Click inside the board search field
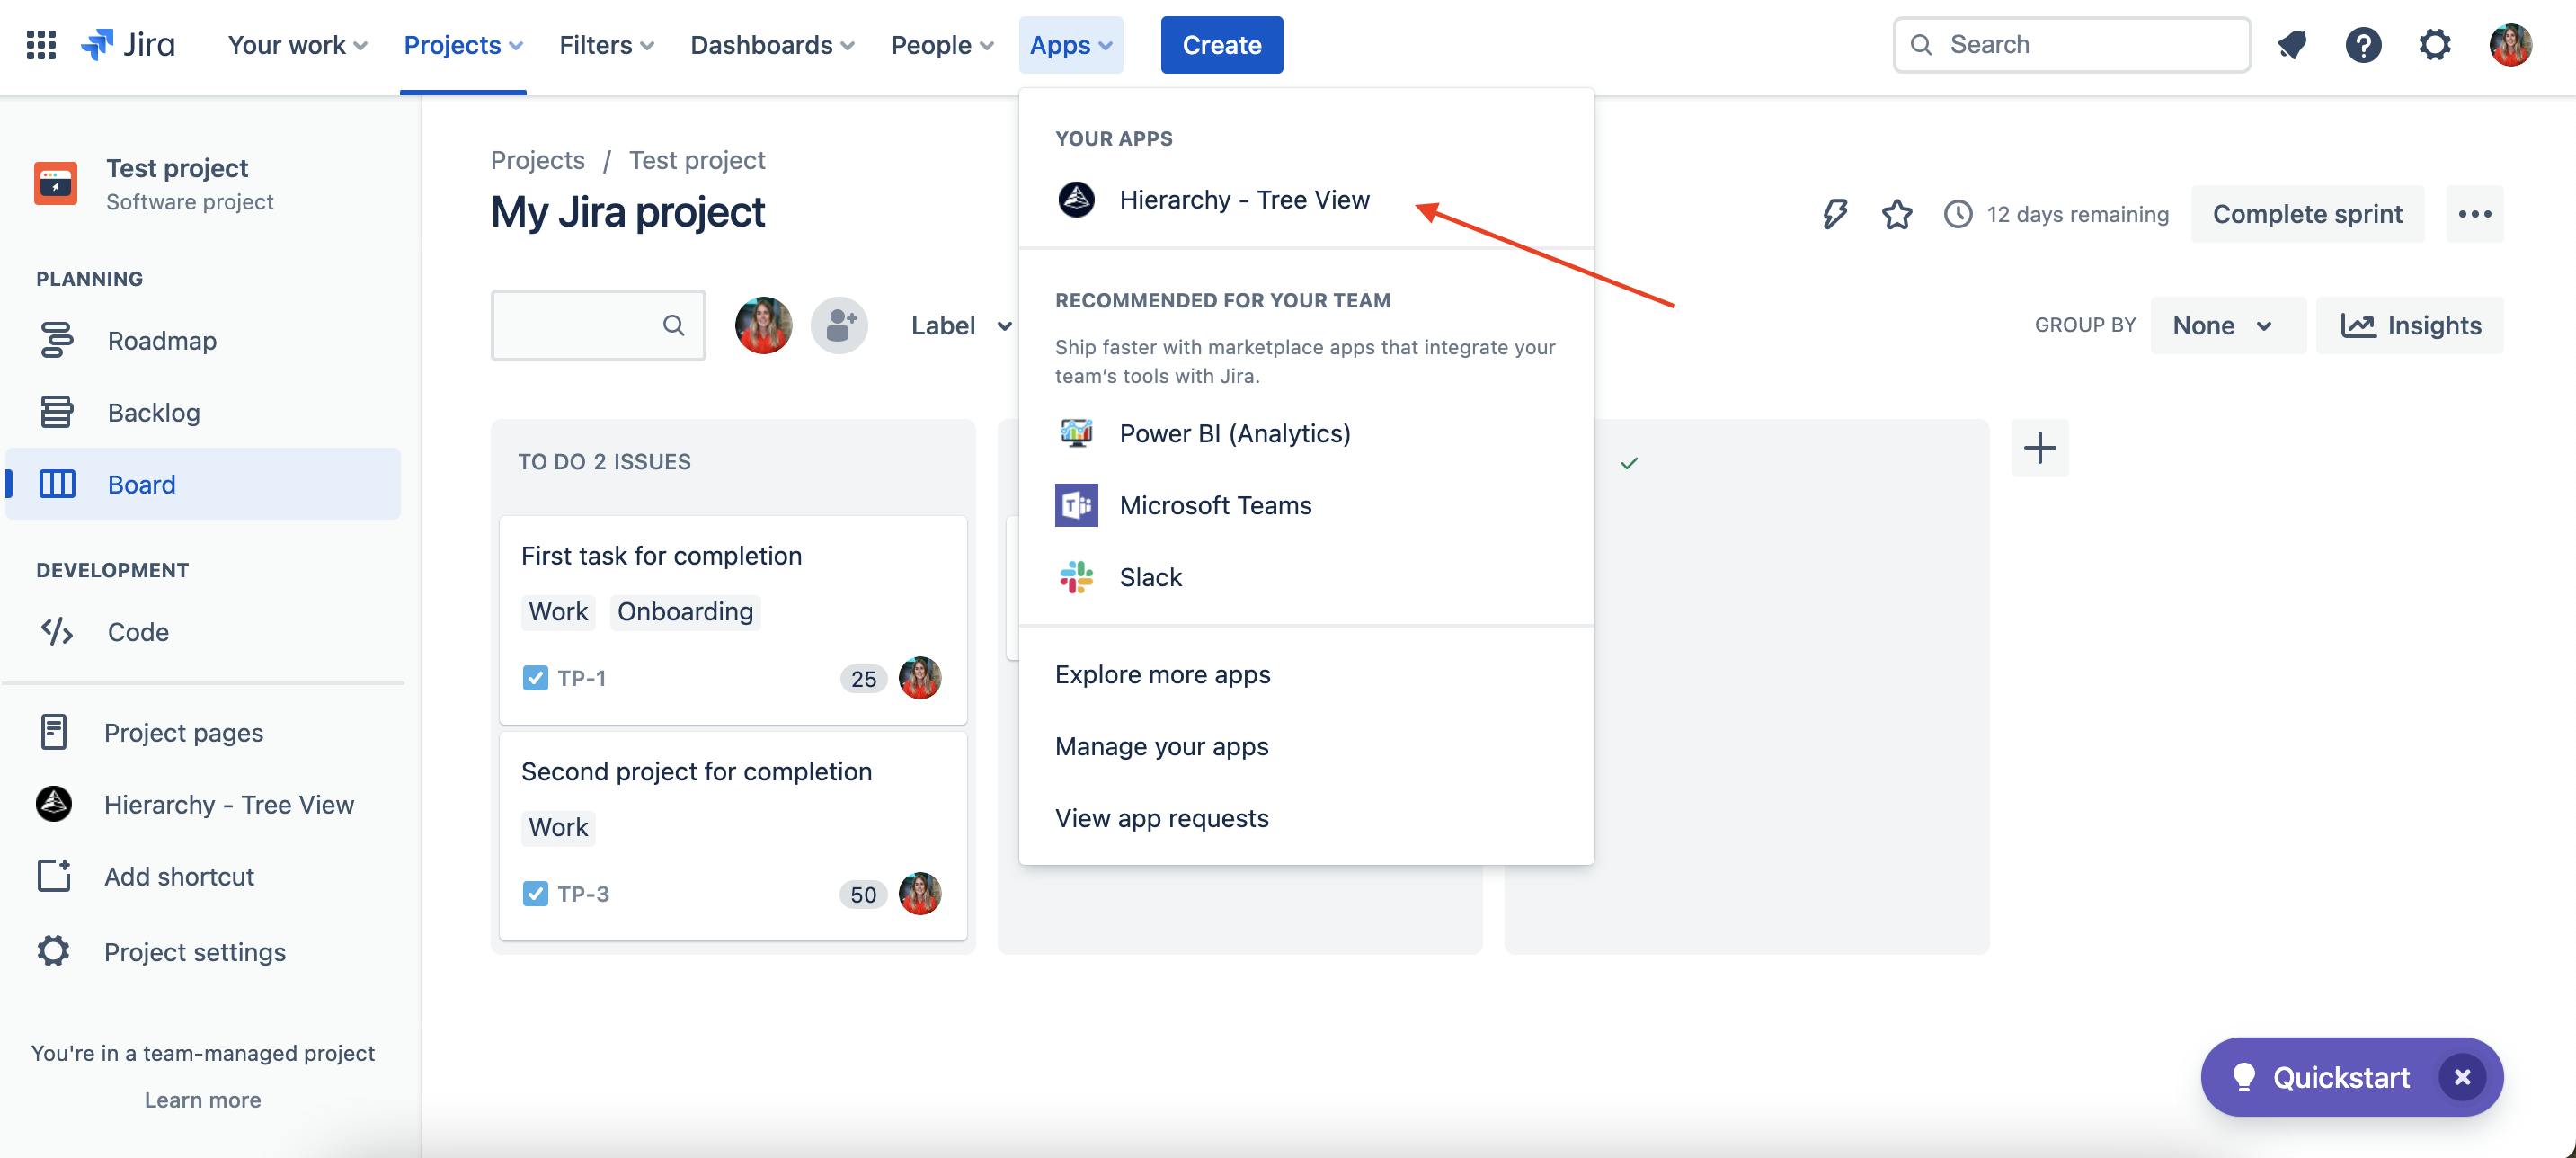 (590, 325)
